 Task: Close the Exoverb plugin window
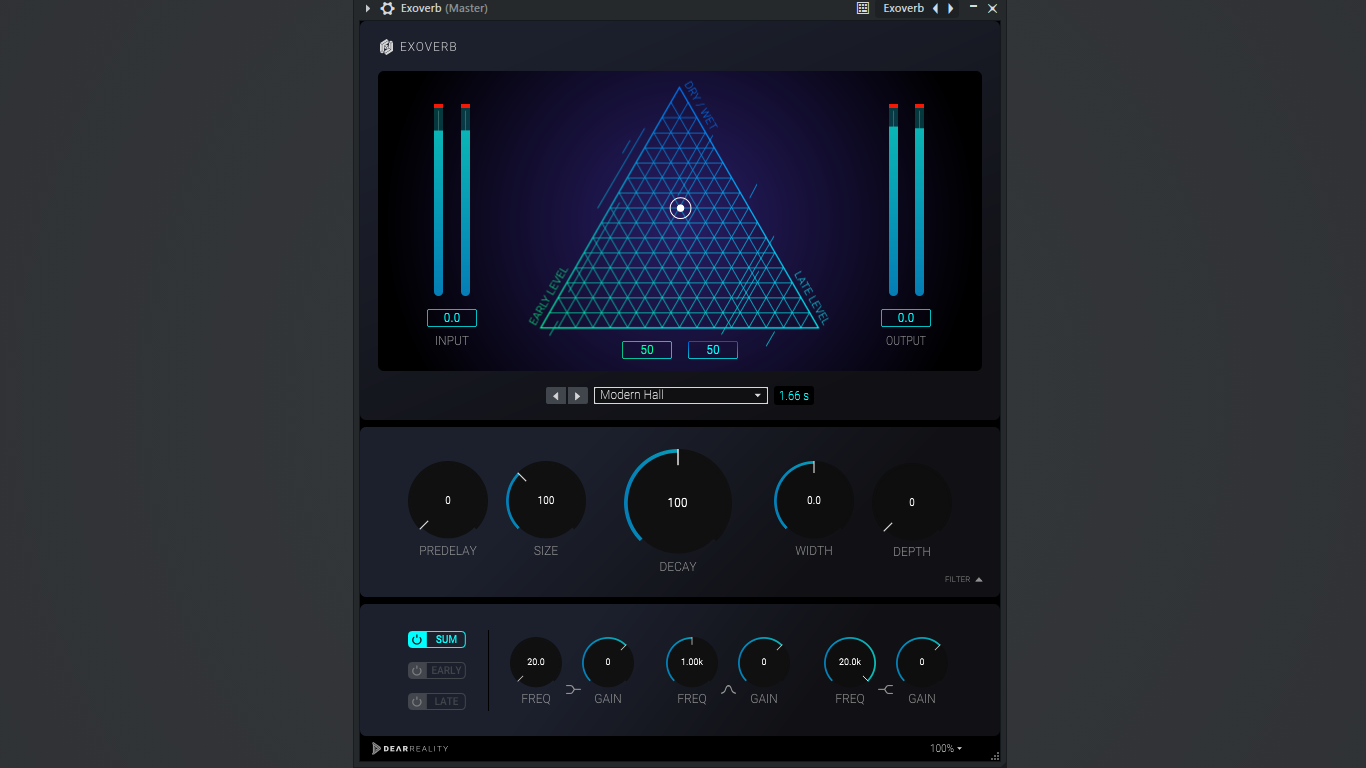993,8
